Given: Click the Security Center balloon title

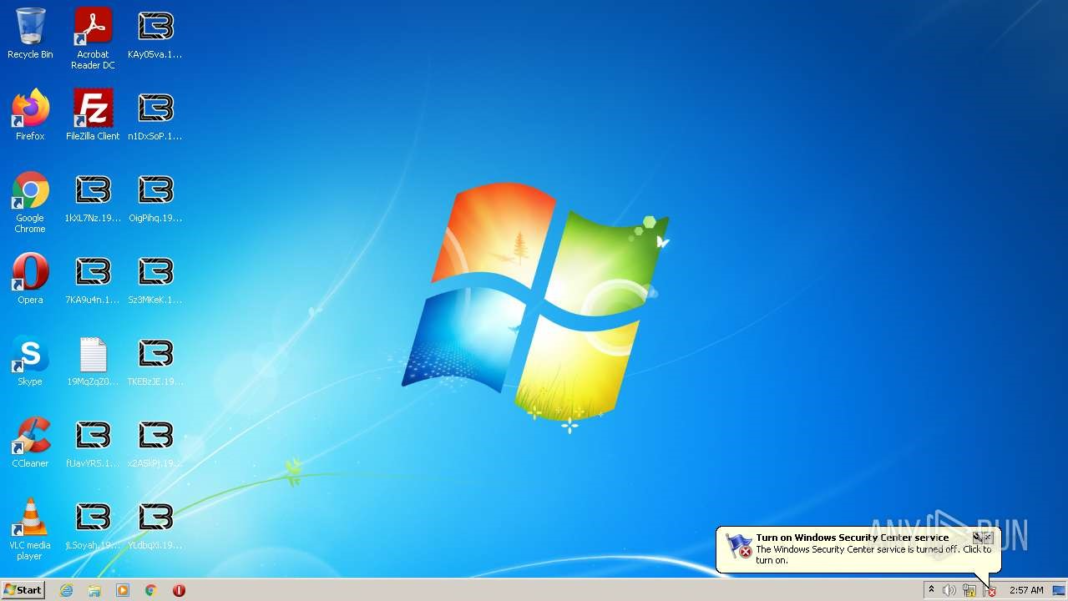Looking at the screenshot, I should pos(851,538).
